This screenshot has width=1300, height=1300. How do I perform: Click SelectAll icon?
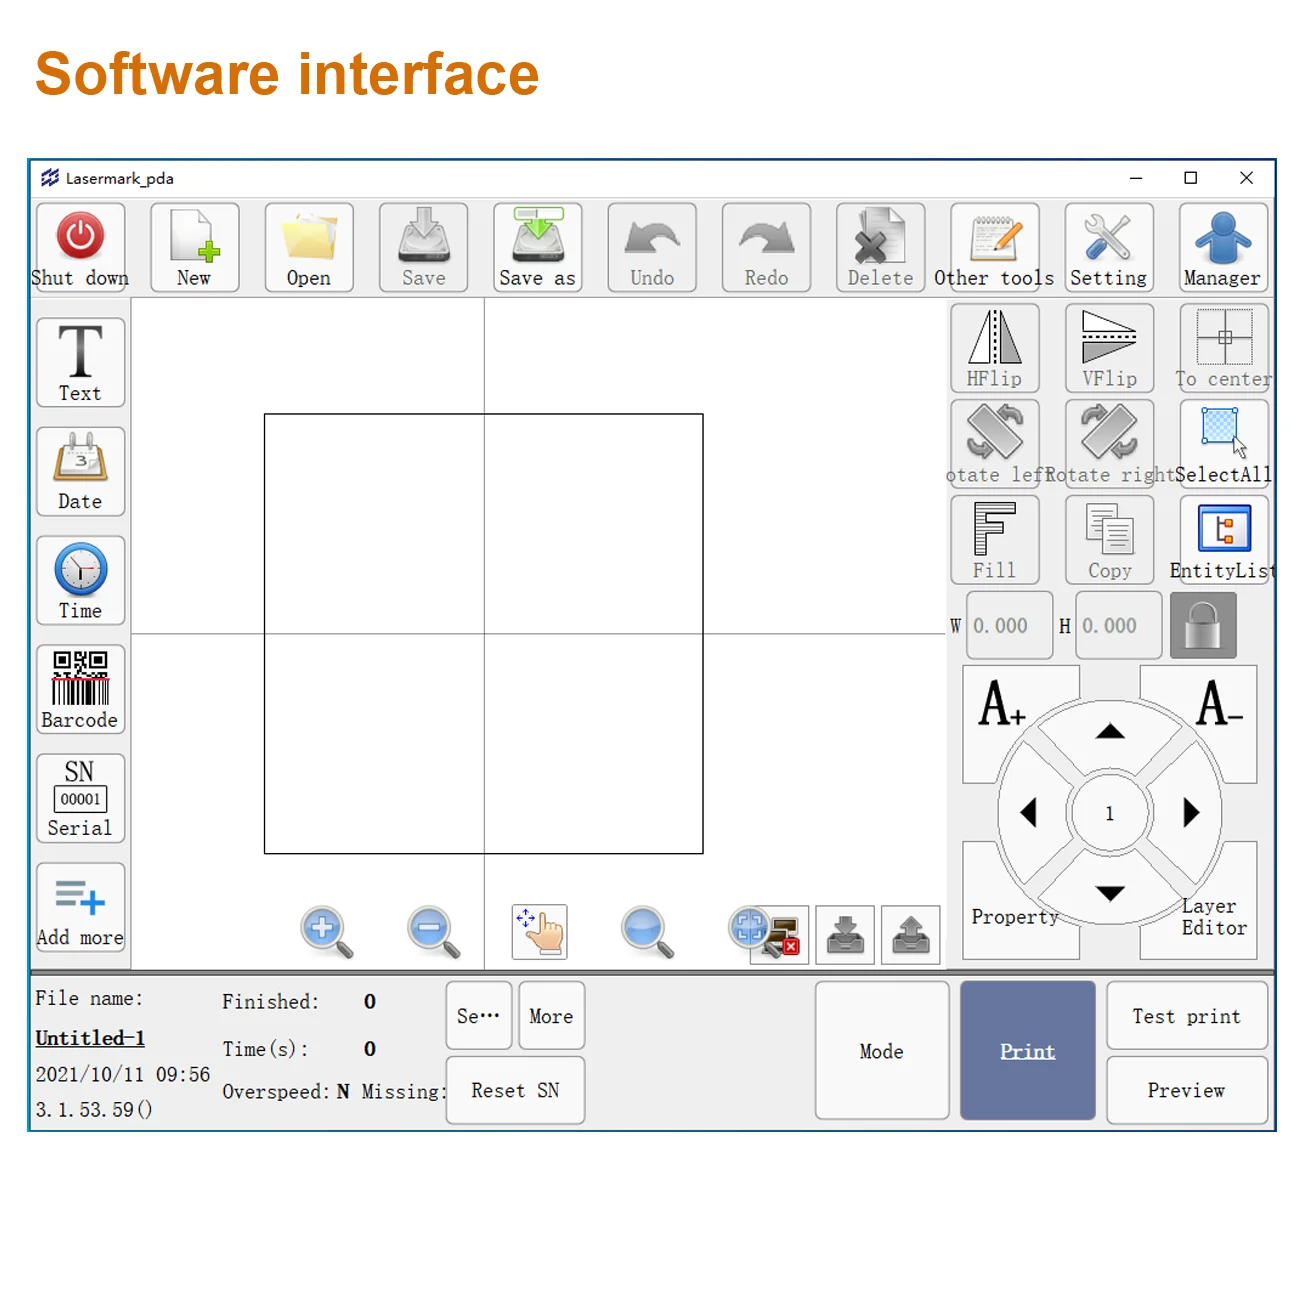click(1223, 444)
